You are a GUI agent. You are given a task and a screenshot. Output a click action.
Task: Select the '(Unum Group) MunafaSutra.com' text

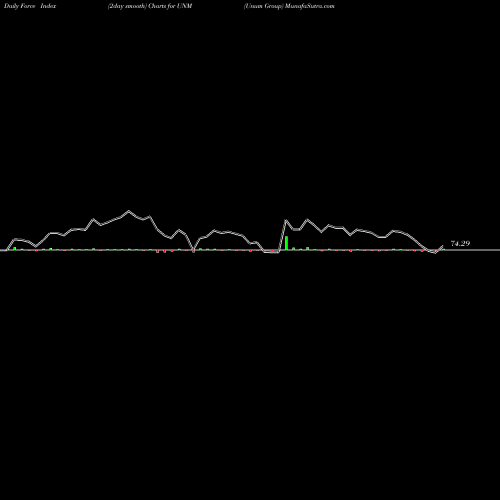coord(289,6)
